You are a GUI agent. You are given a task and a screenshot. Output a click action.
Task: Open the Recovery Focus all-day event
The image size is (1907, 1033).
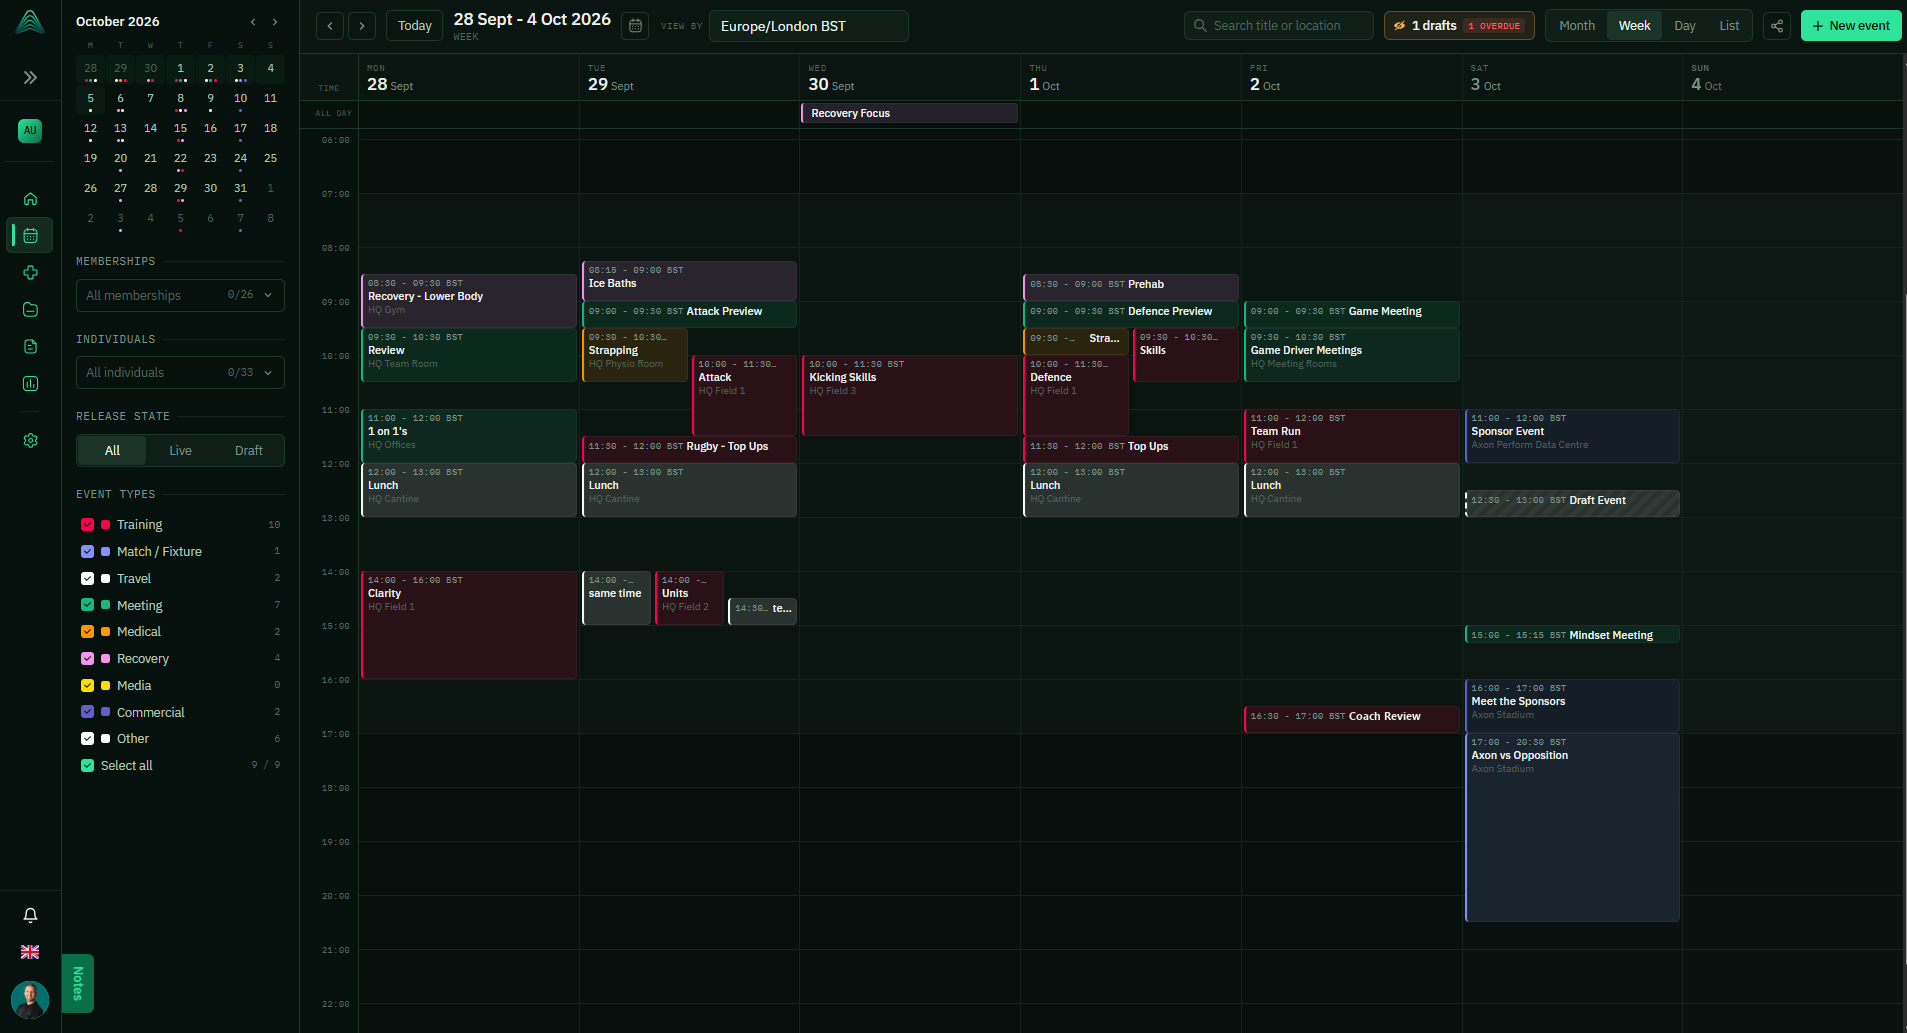(909, 113)
